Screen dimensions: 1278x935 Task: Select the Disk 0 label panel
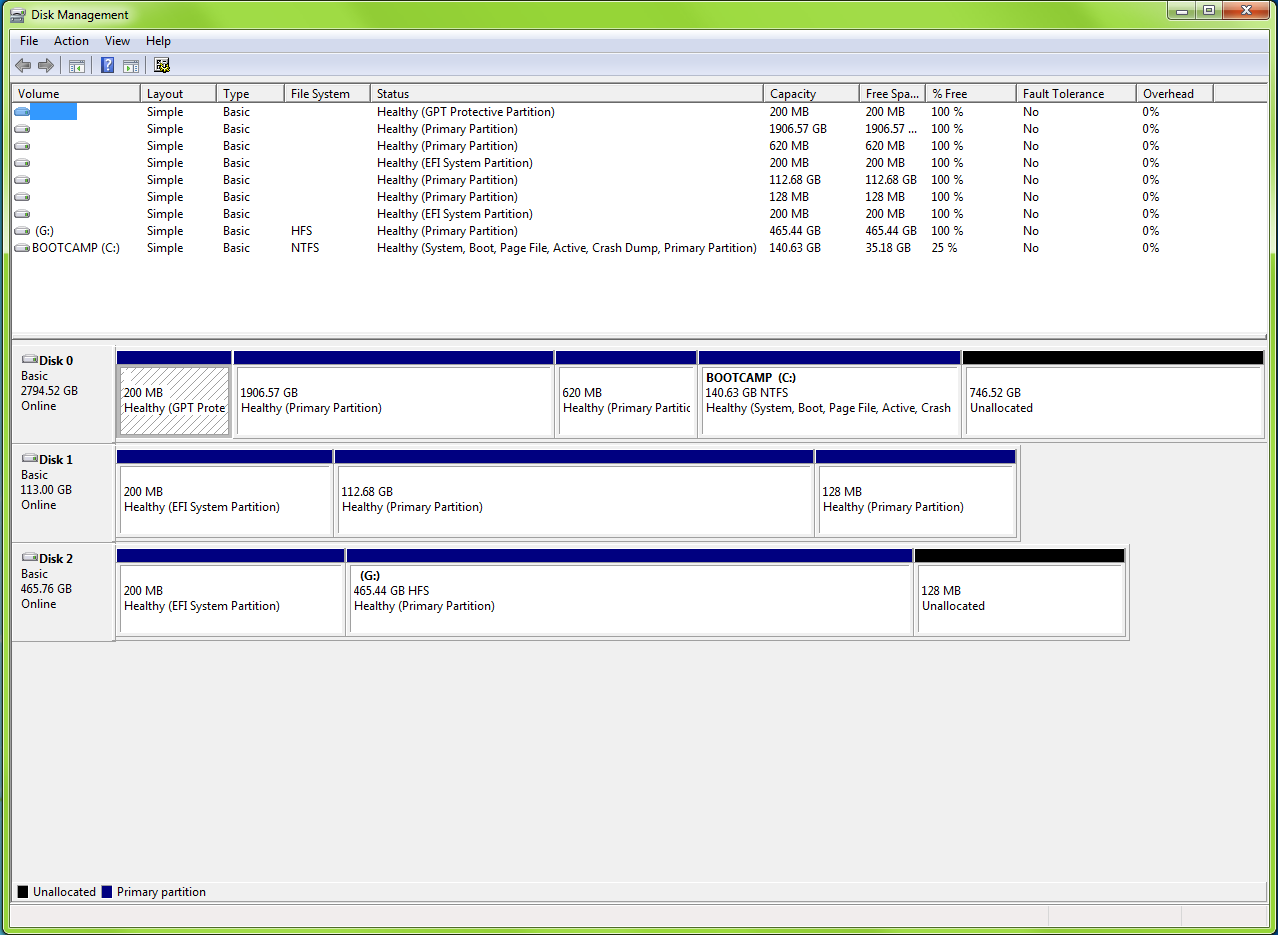point(63,394)
